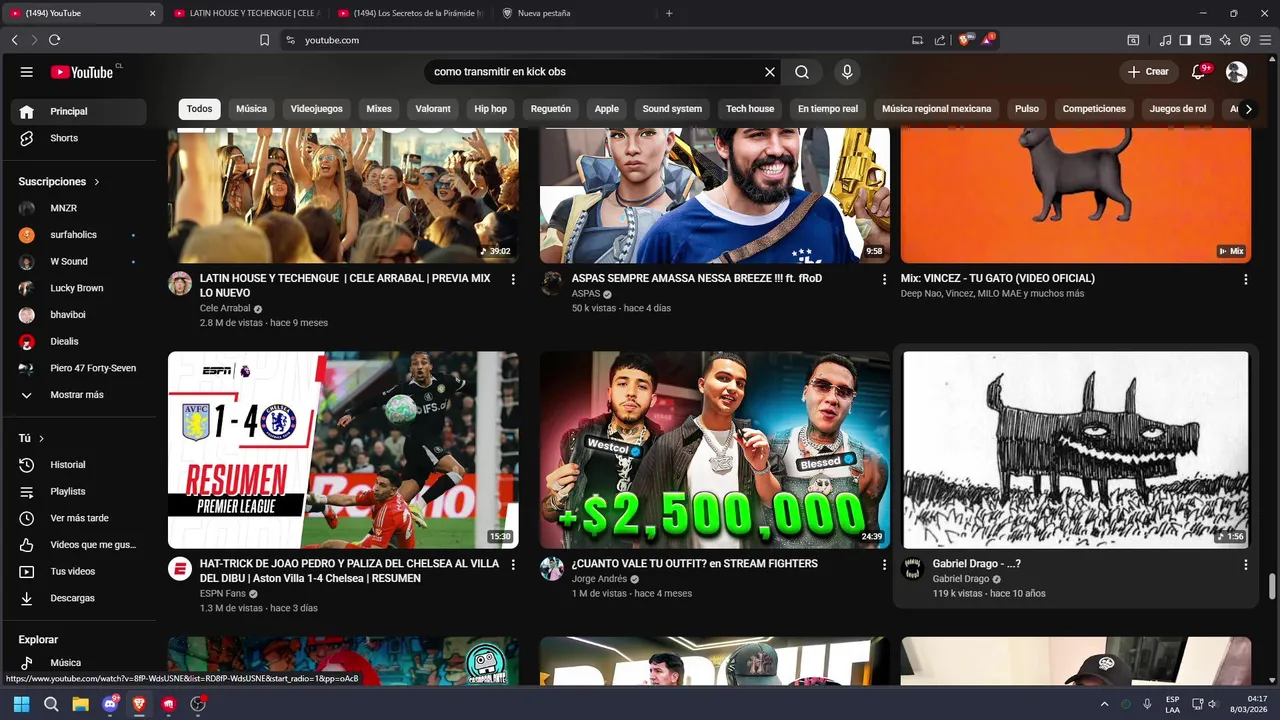Open options for ASPAS SEMPRE AMASSA video
This screenshot has width=1280, height=720.
click(x=884, y=279)
